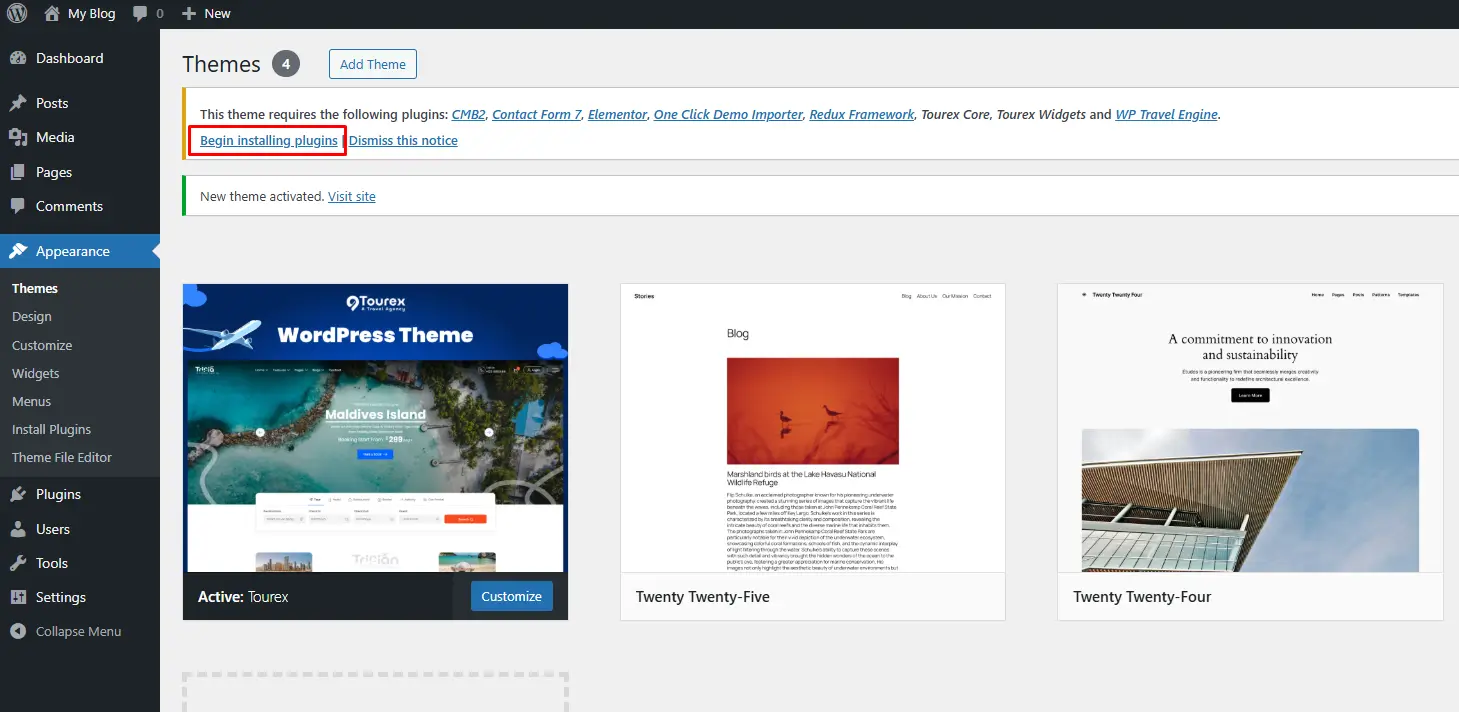
Task: Select the Twenty Twenty-Four theme thumbnail
Action: pos(1250,428)
